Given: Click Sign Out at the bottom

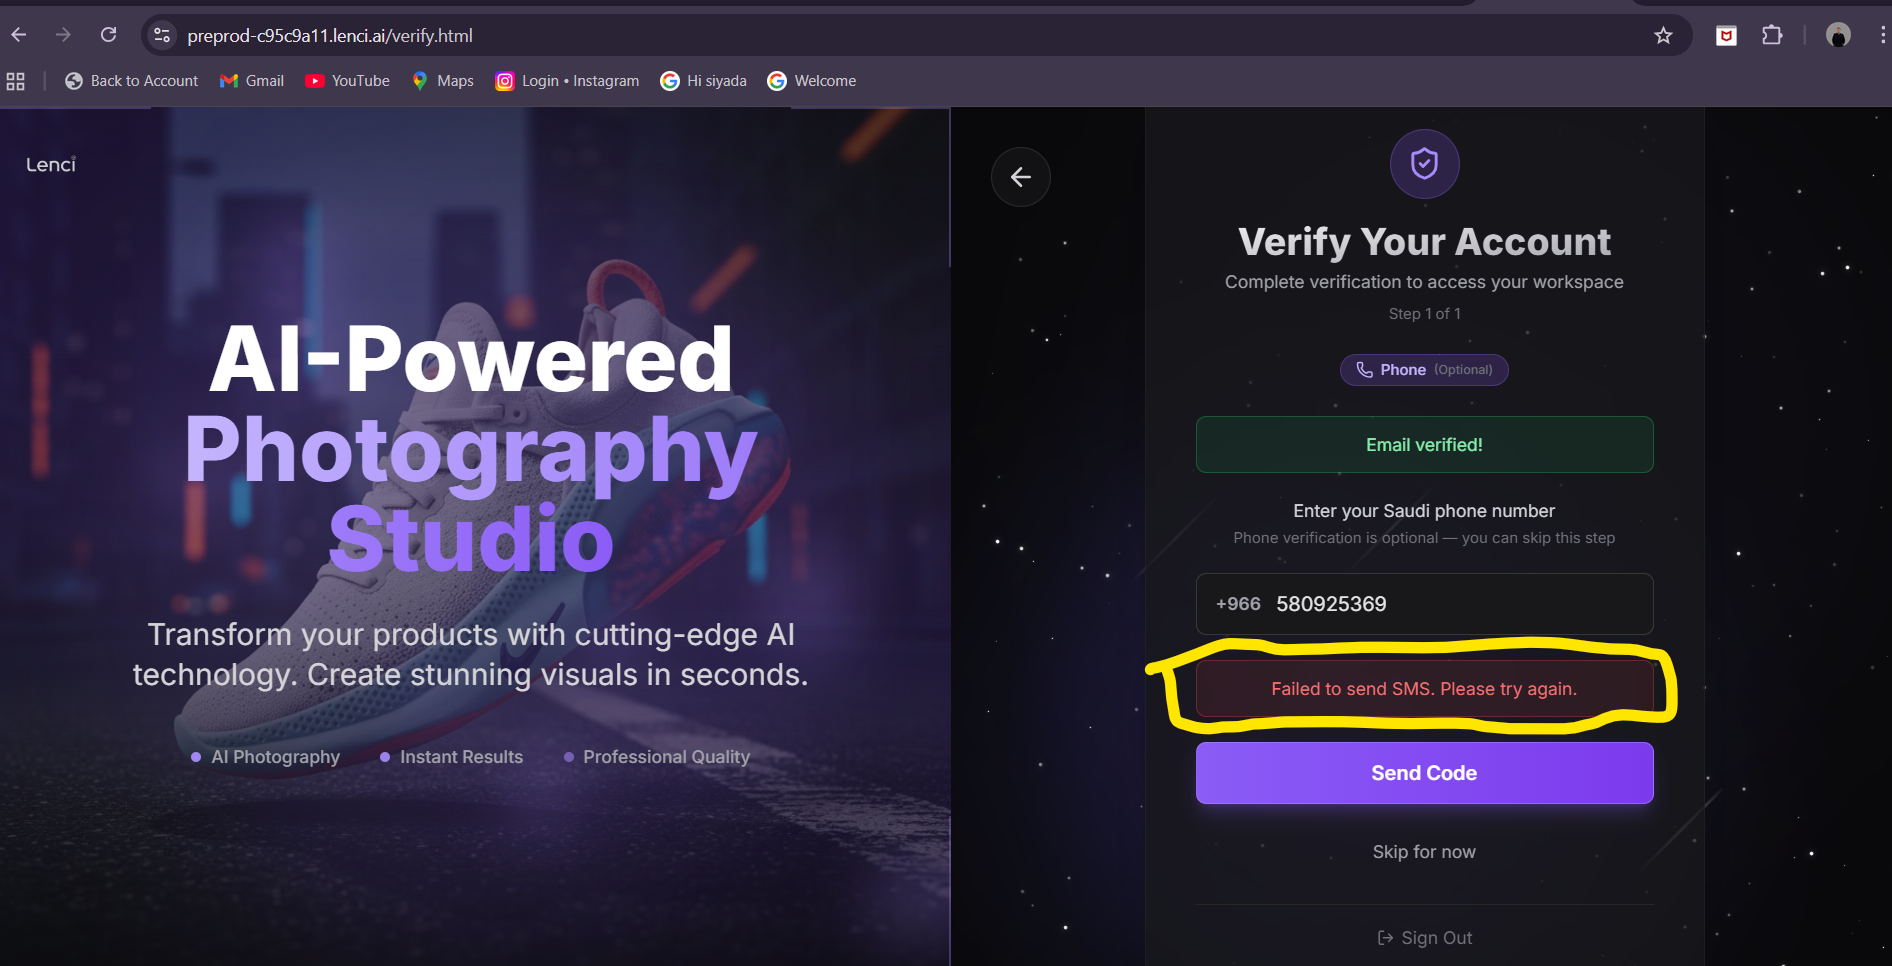Looking at the screenshot, I should 1424,938.
